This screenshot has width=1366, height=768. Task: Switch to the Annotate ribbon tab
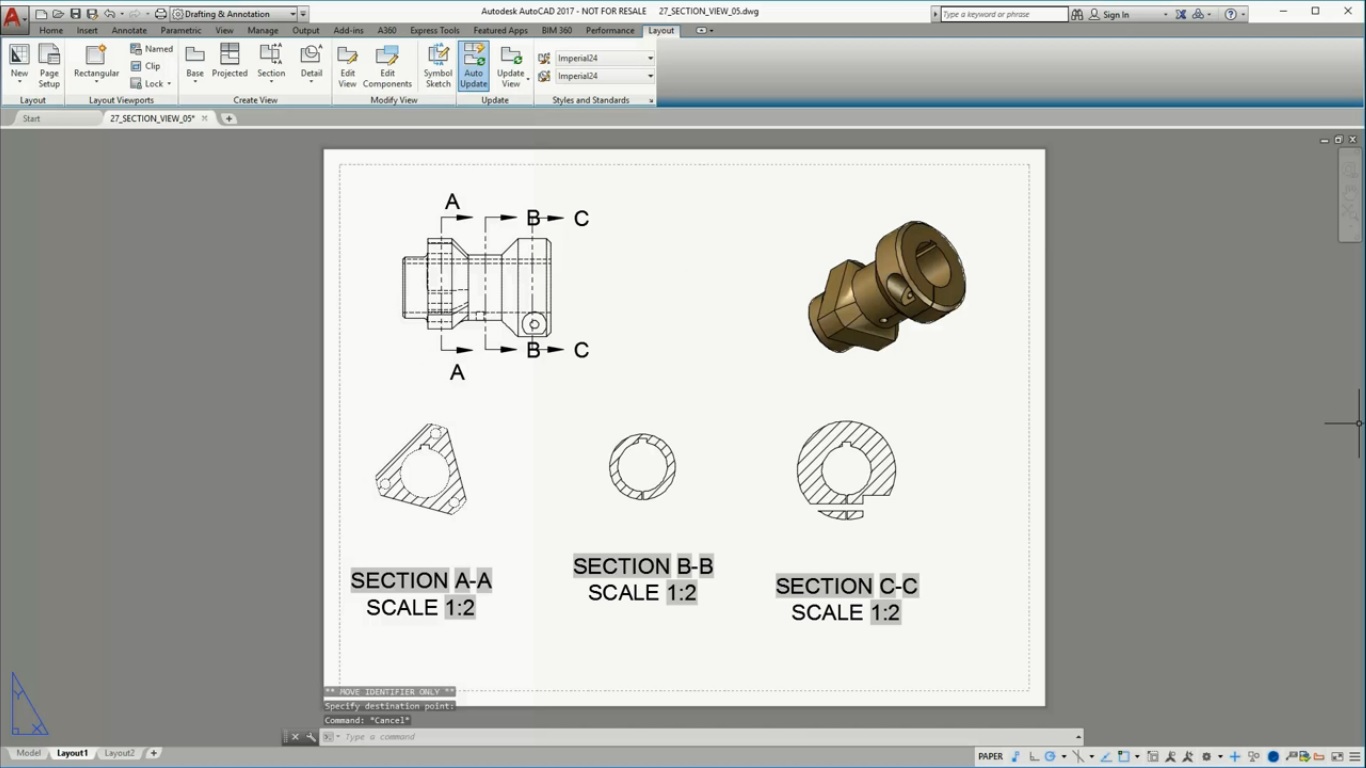(x=128, y=30)
